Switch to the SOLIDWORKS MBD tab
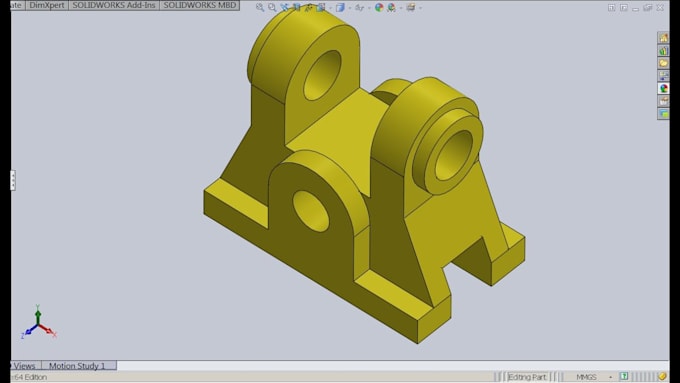 coord(199,5)
